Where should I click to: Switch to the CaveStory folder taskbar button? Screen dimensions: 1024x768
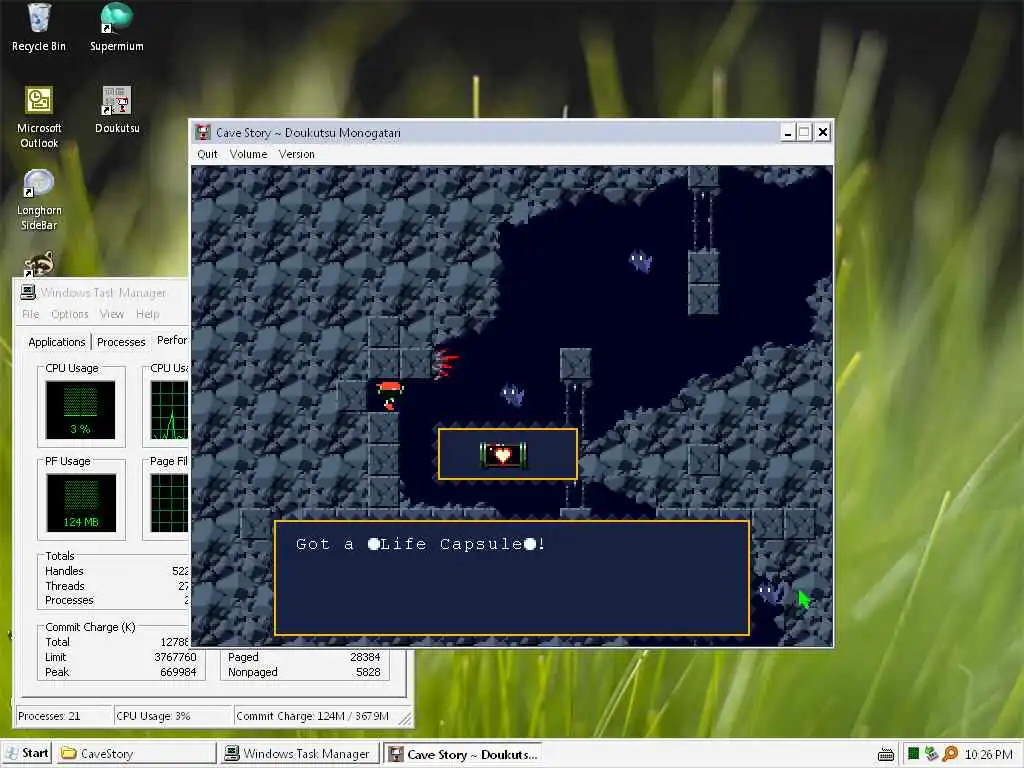[x=135, y=754]
